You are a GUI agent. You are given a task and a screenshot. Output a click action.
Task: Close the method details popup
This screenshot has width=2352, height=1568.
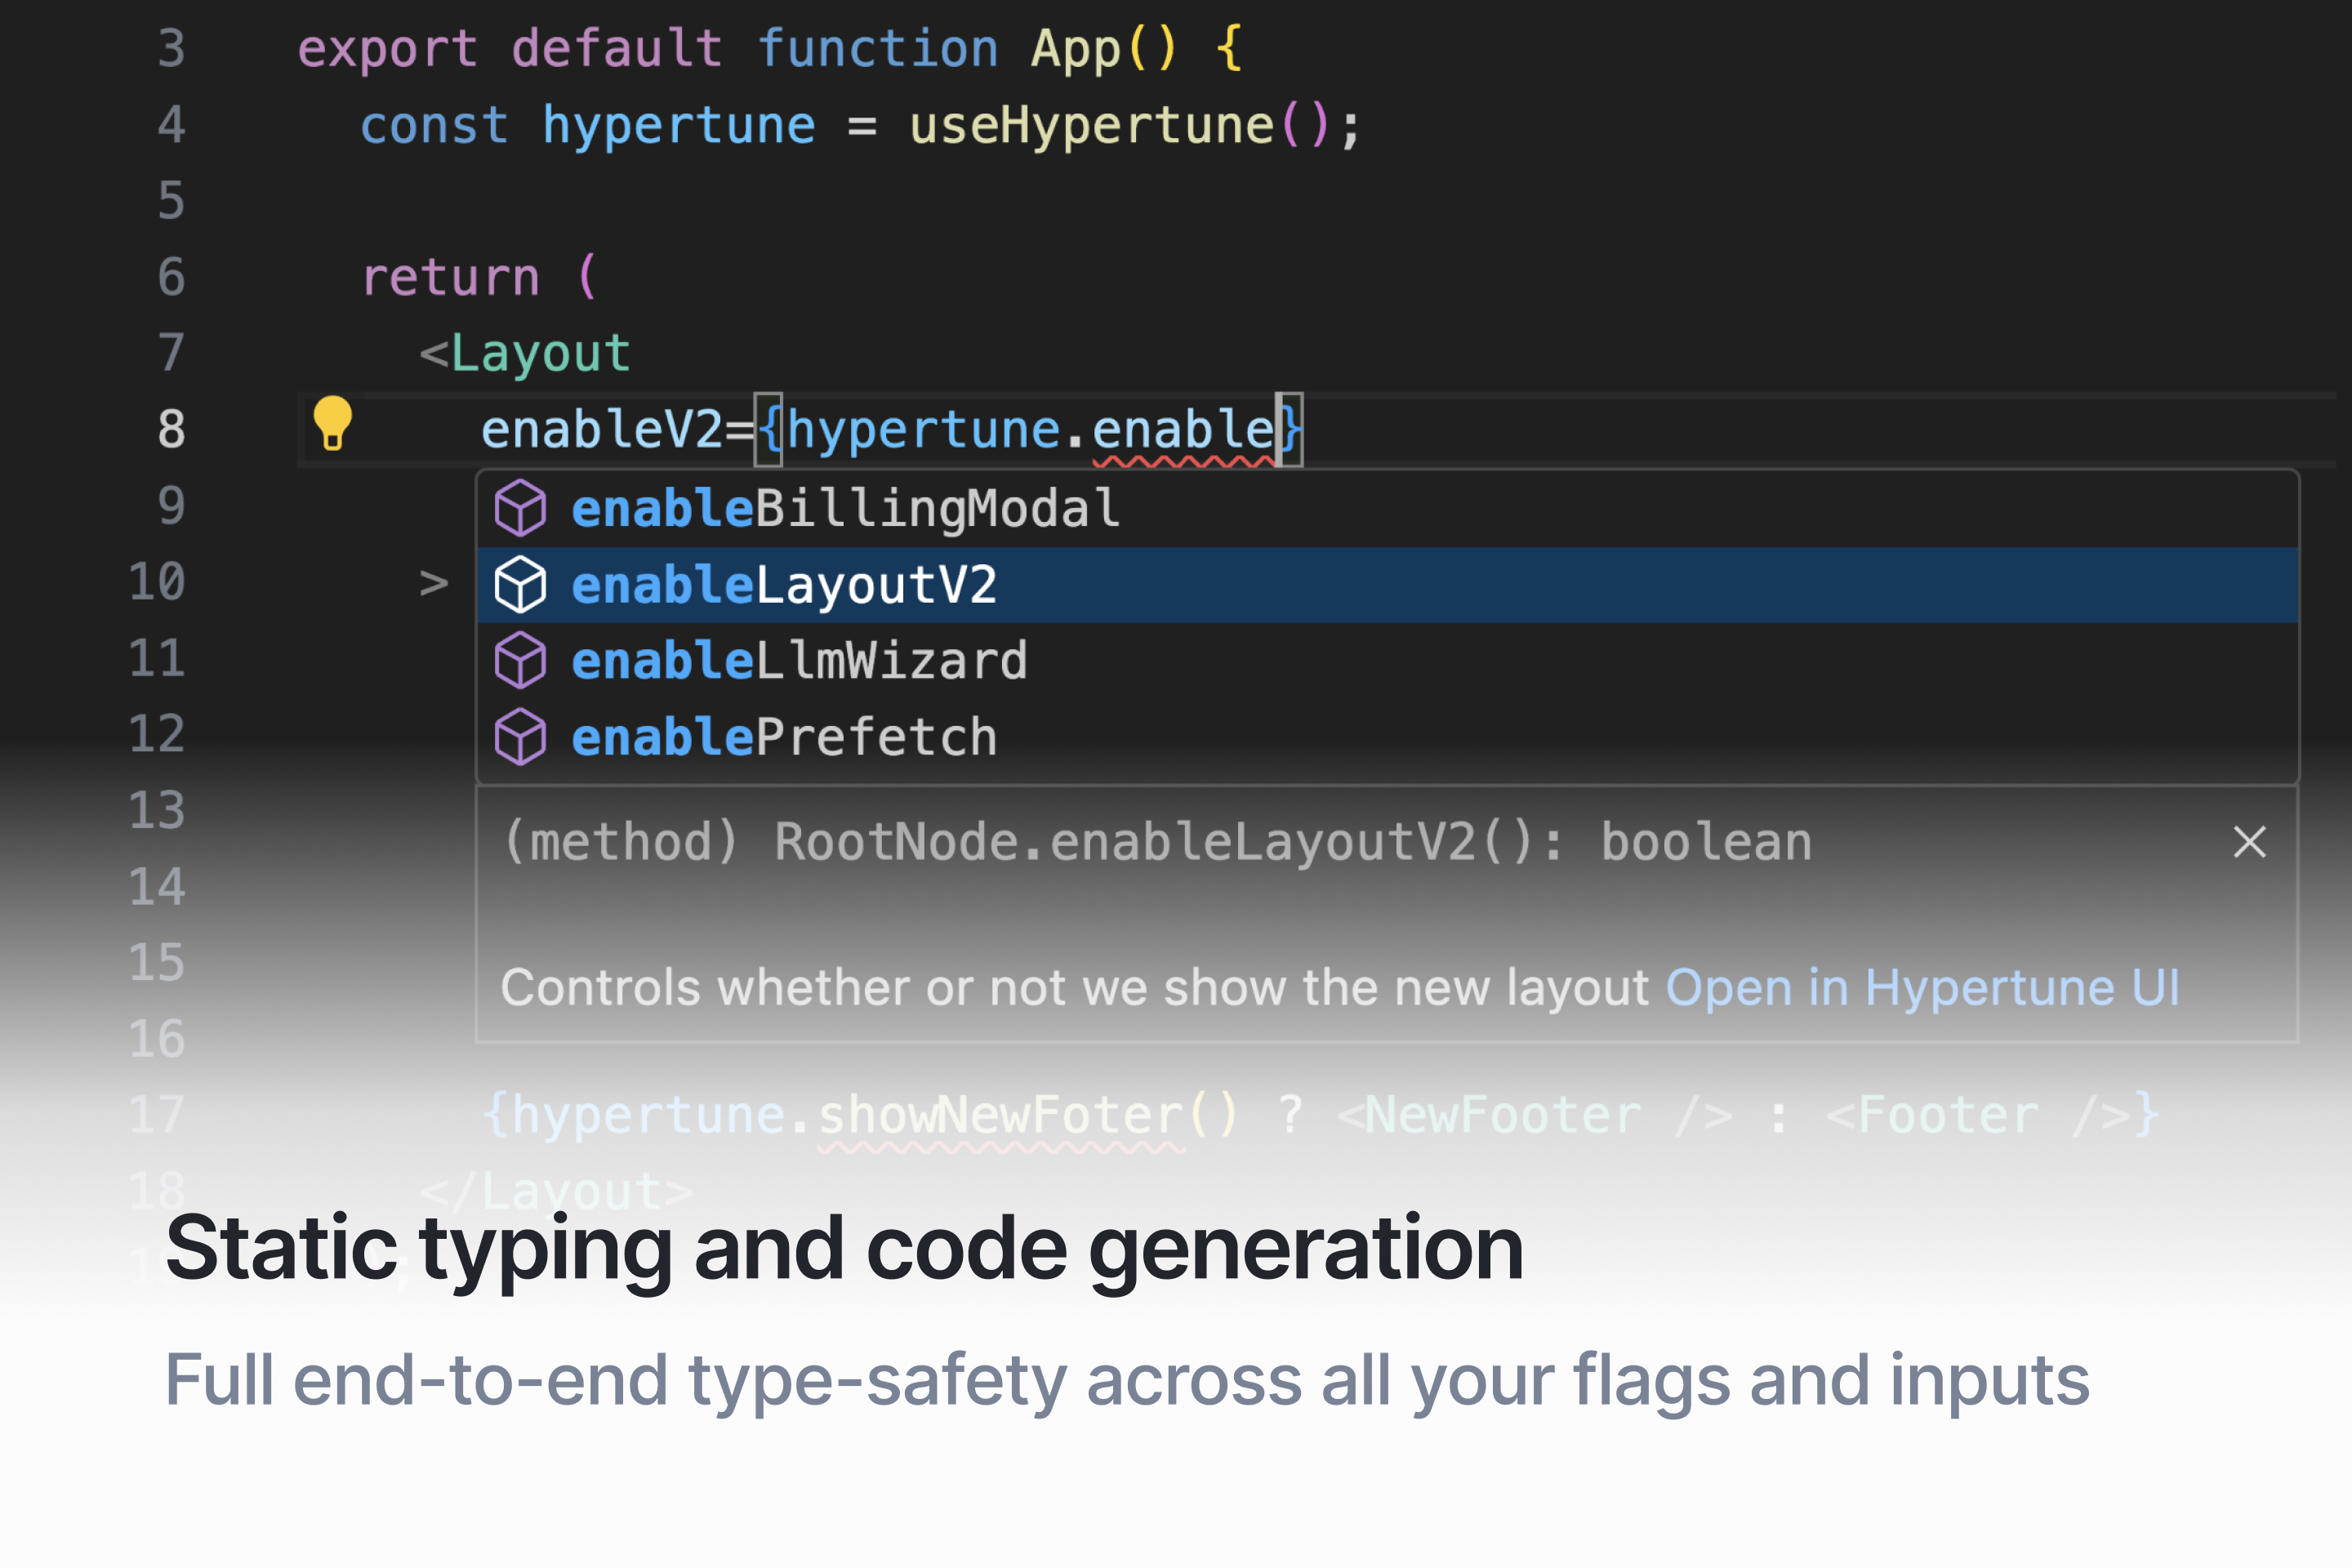pos(2249,842)
